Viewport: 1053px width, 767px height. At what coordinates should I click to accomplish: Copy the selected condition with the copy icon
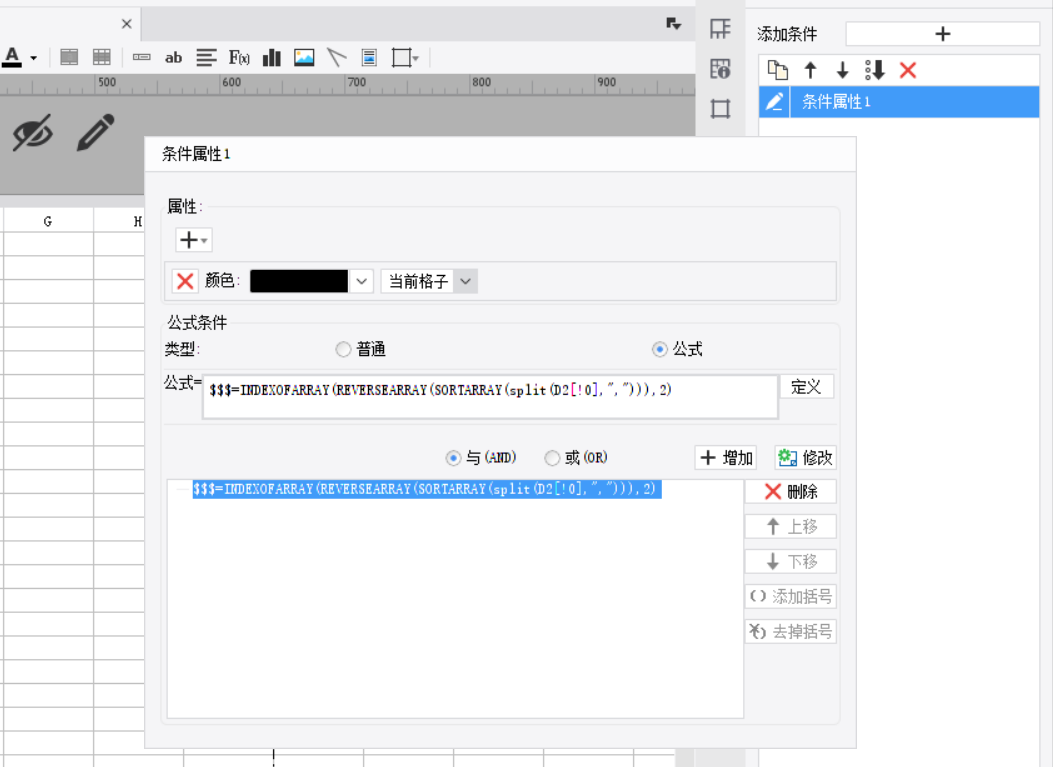coord(778,70)
